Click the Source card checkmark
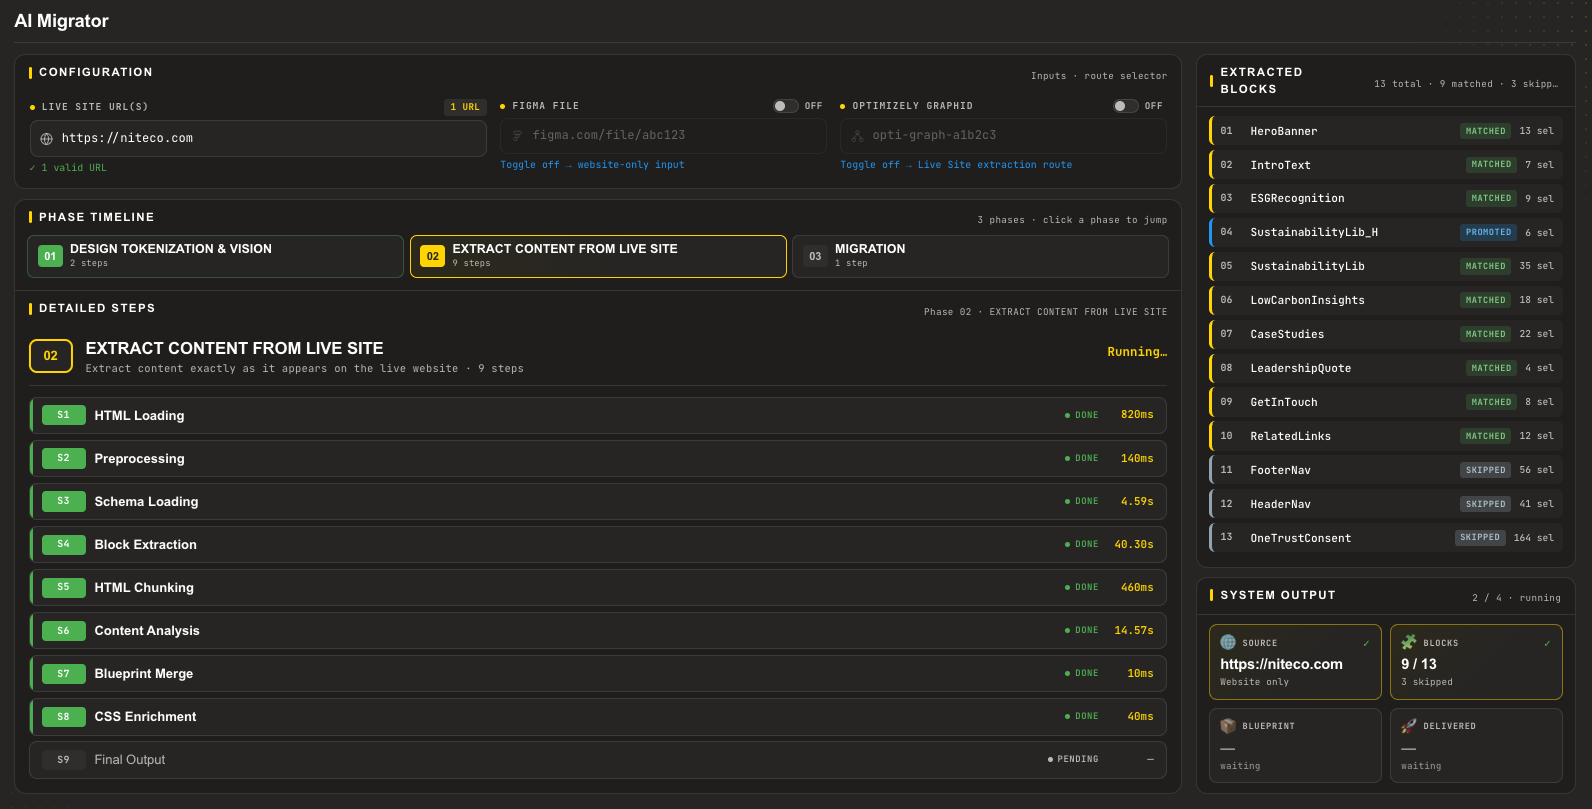 [x=1366, y=643]
